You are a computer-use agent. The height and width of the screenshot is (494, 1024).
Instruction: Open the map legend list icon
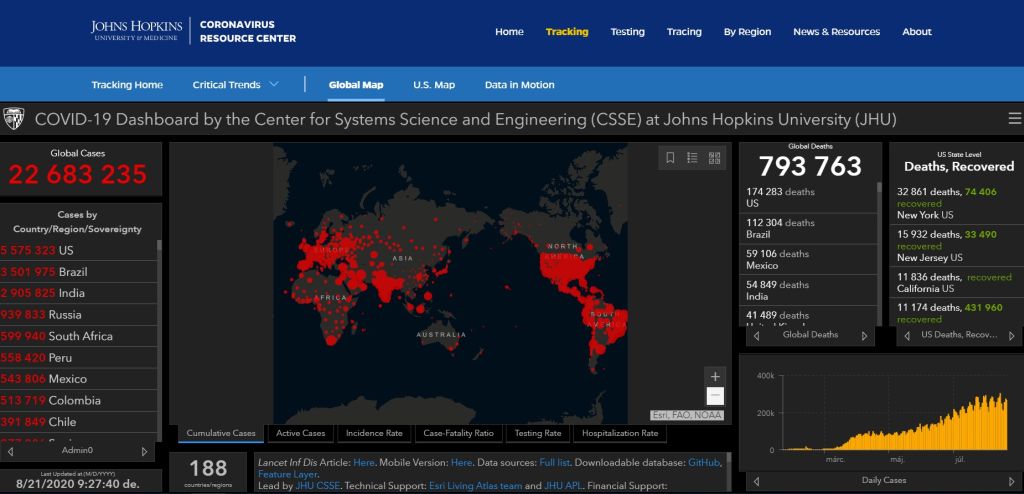[x=692, y=157]
